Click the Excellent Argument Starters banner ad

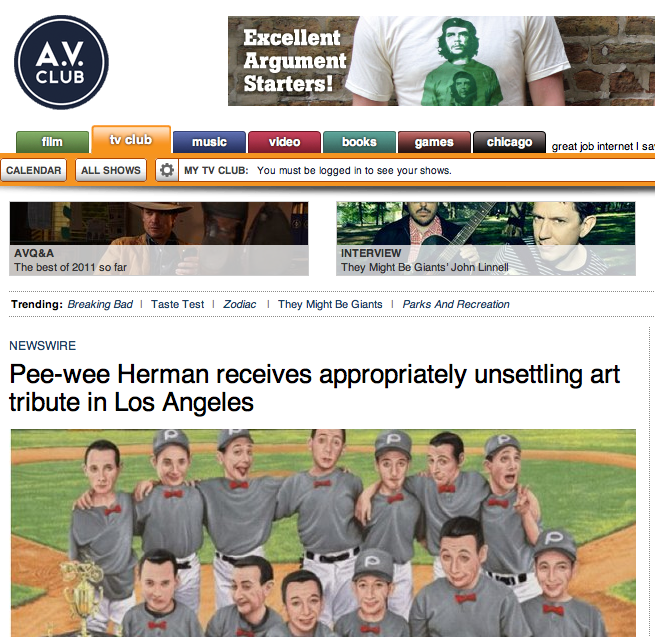(442, 61)
